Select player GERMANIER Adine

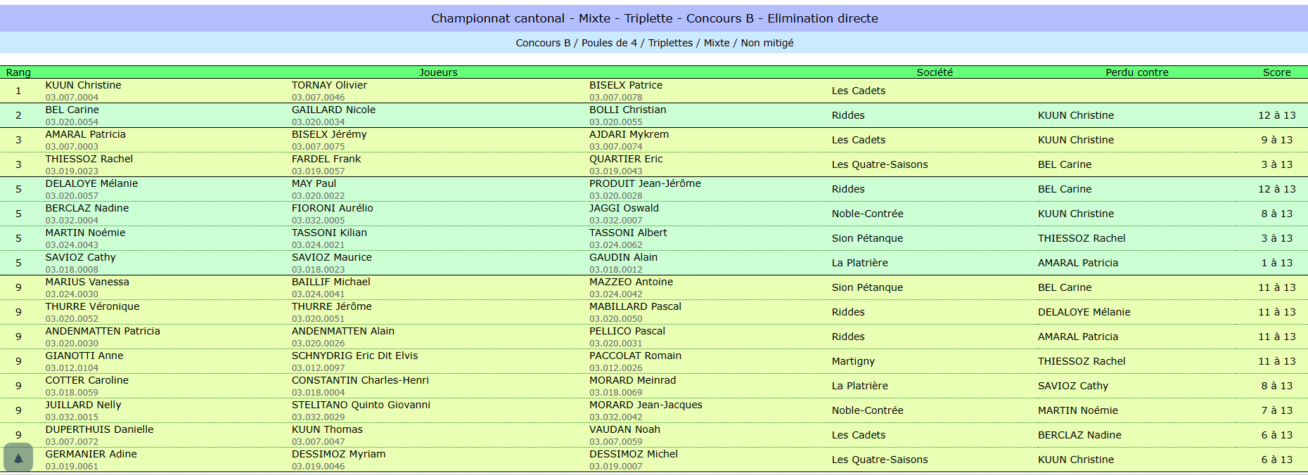click(x=88, y=454)
